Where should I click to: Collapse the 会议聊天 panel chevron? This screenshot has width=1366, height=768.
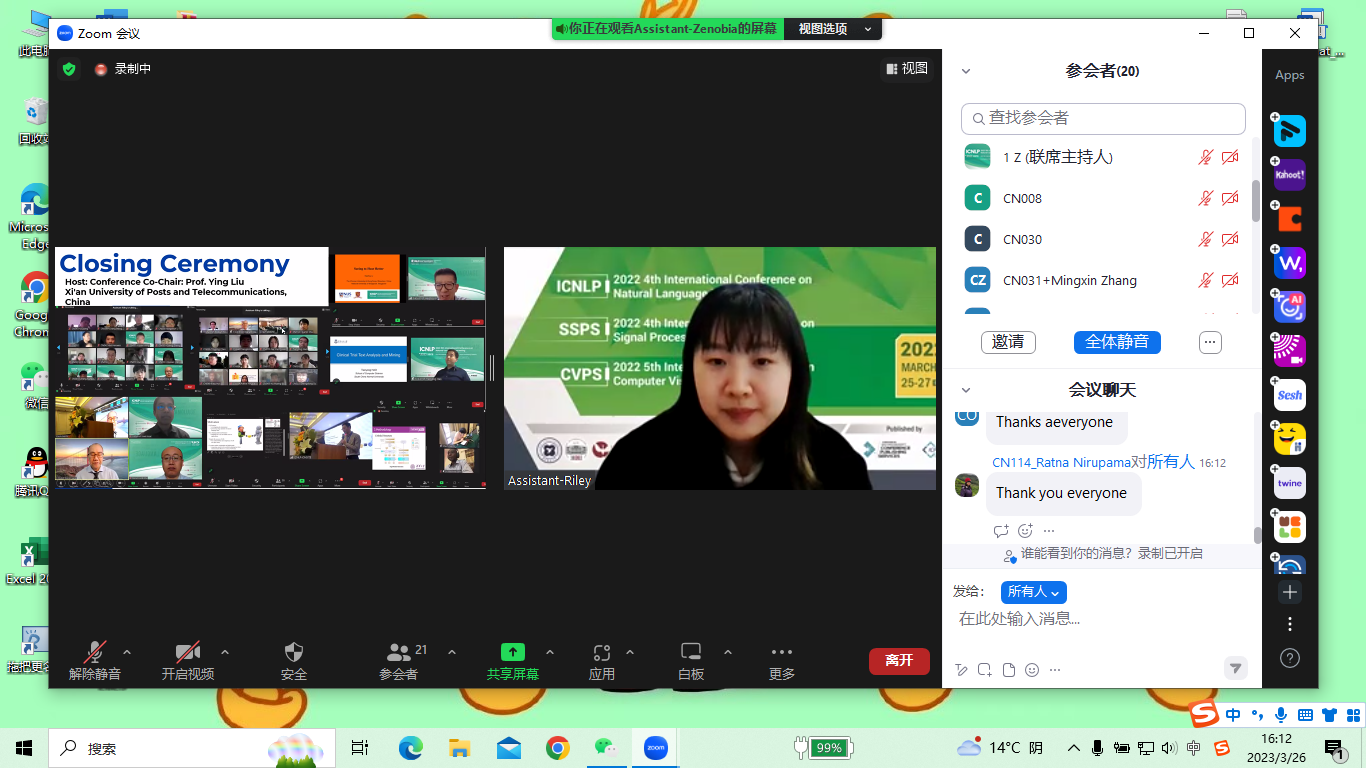[x=966, y=390]
